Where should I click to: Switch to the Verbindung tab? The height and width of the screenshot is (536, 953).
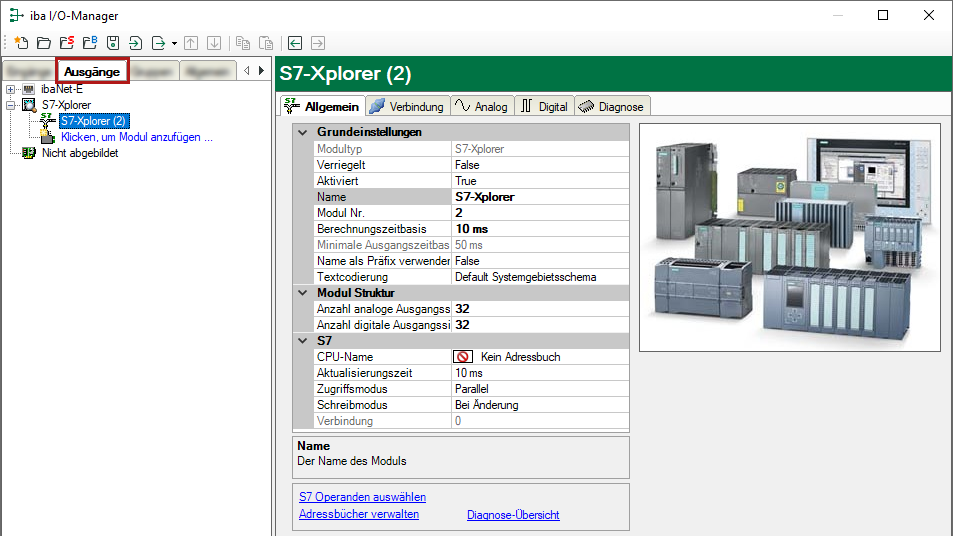tap(407, 106)
